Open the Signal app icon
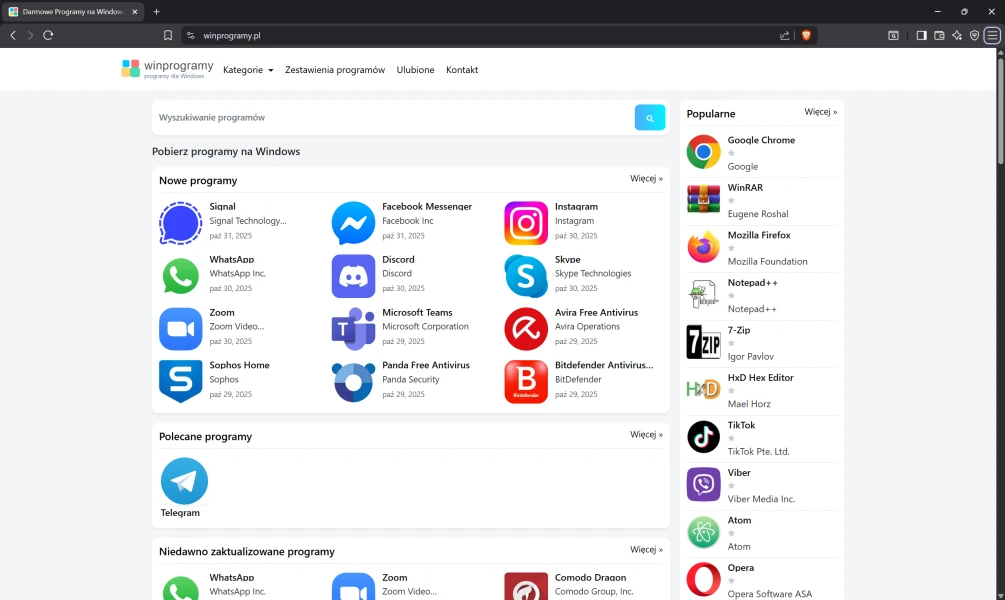 pyautogui.click(x=180, y=223)
